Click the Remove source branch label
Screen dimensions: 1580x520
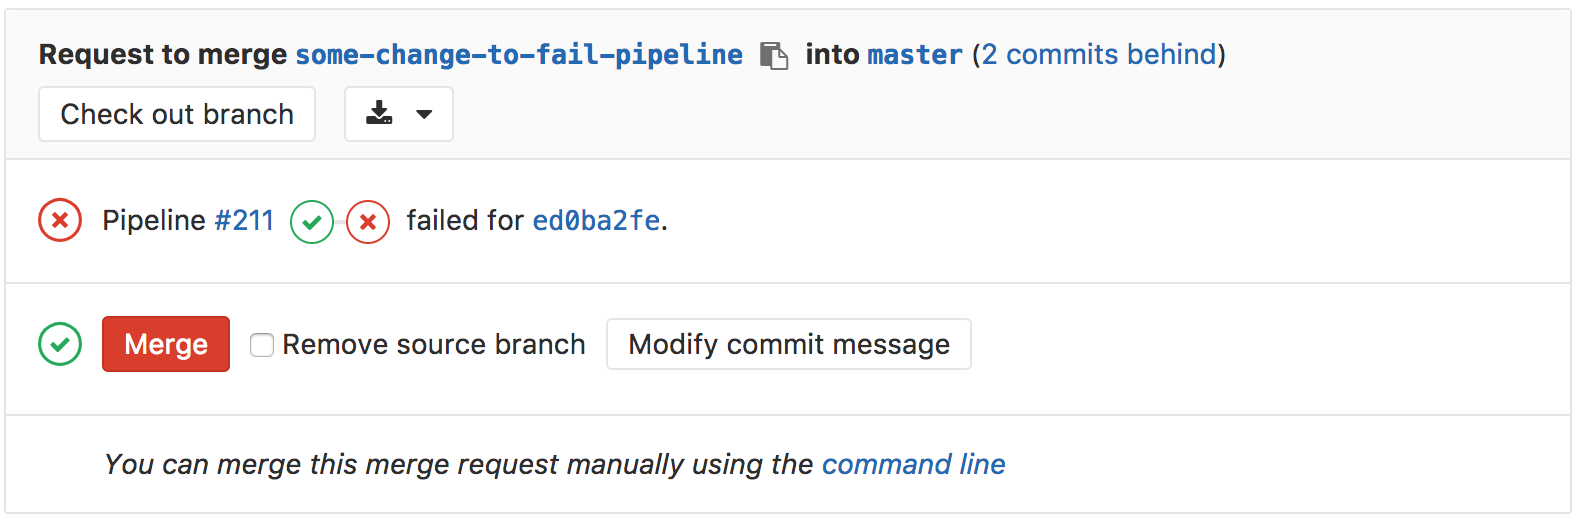(x=434, y=344)
